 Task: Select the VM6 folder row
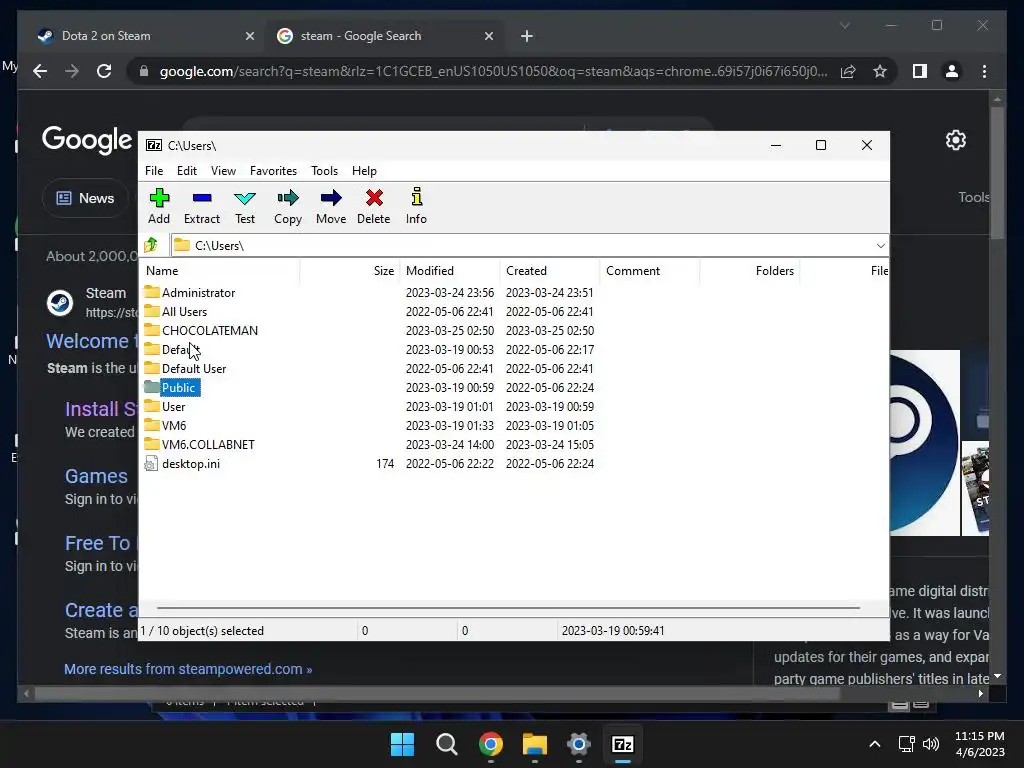[x=174, y=425]
